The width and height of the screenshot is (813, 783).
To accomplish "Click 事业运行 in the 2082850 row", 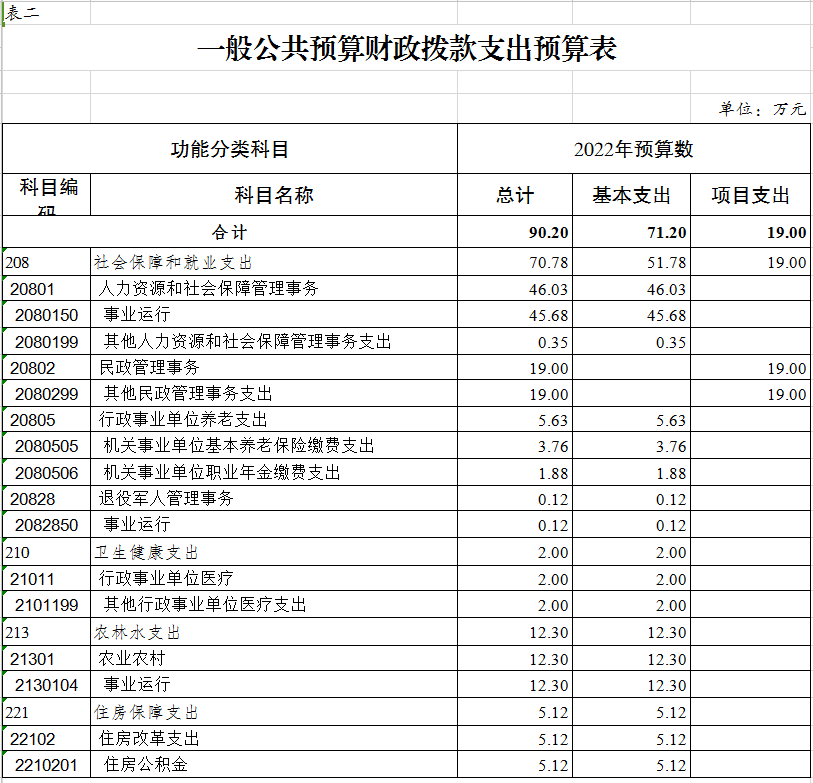I will tap(137, 524).
